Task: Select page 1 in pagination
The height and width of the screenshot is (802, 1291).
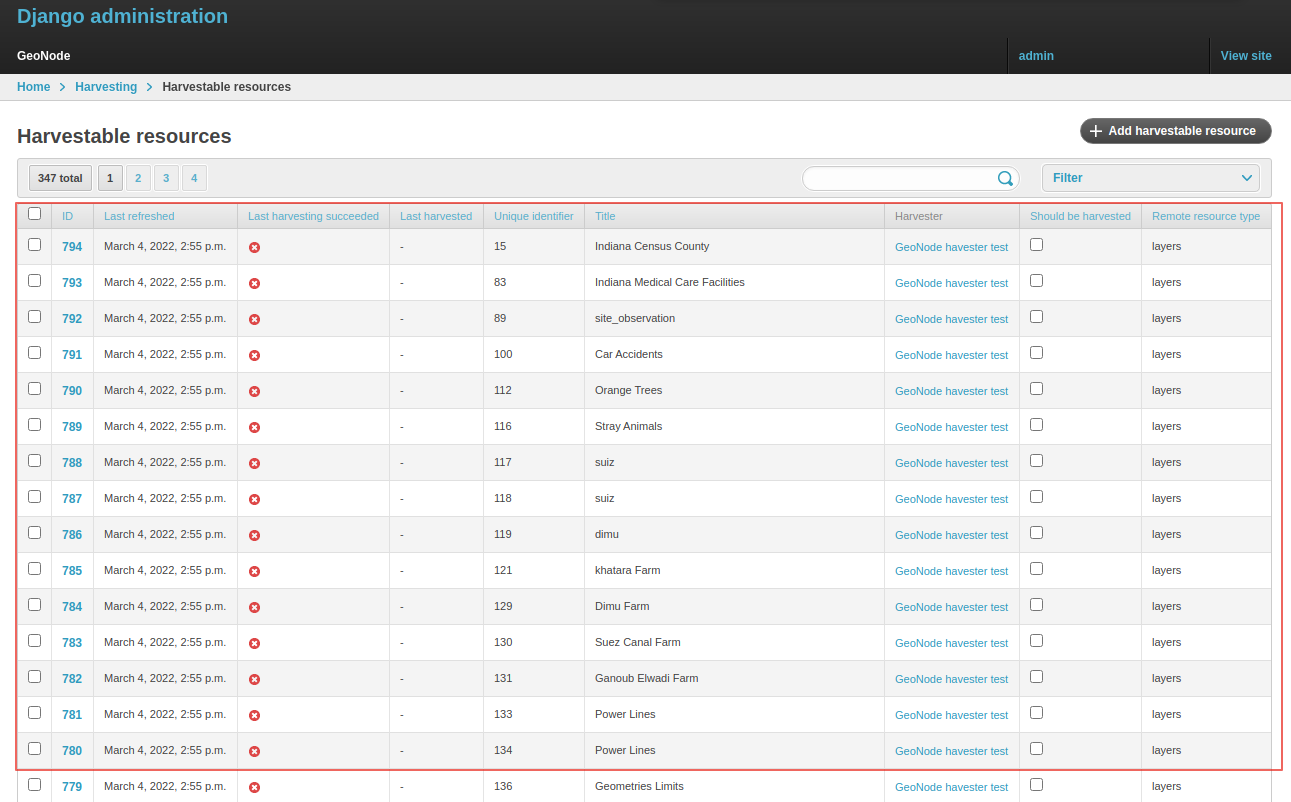Action: (110, 178)
